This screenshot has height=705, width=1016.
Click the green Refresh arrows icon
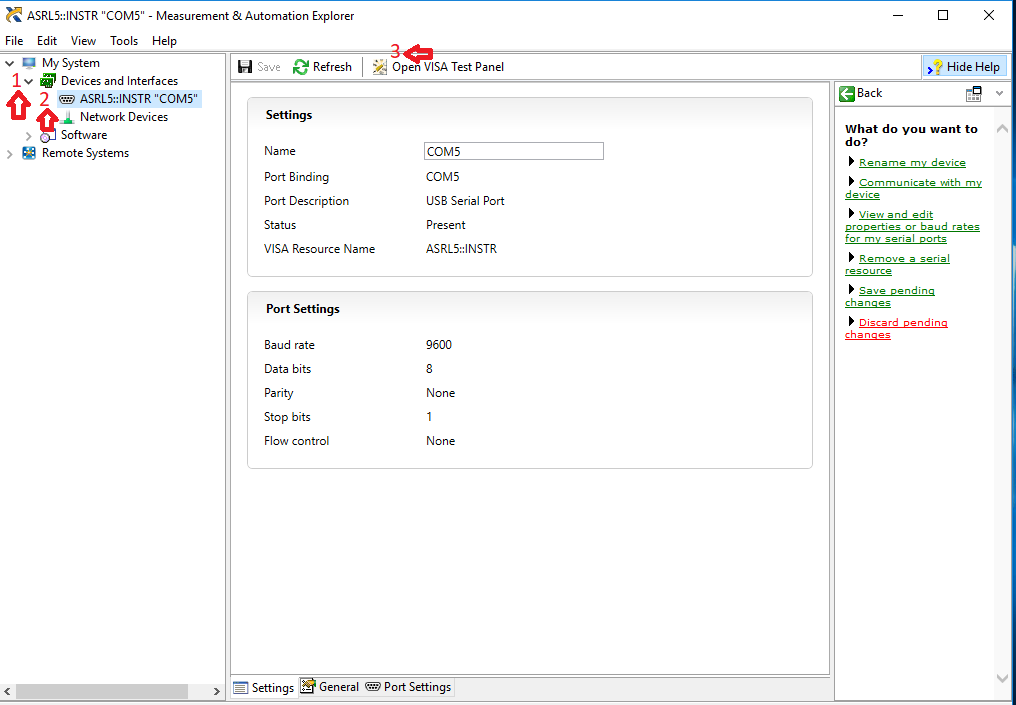tap(301, 67)
